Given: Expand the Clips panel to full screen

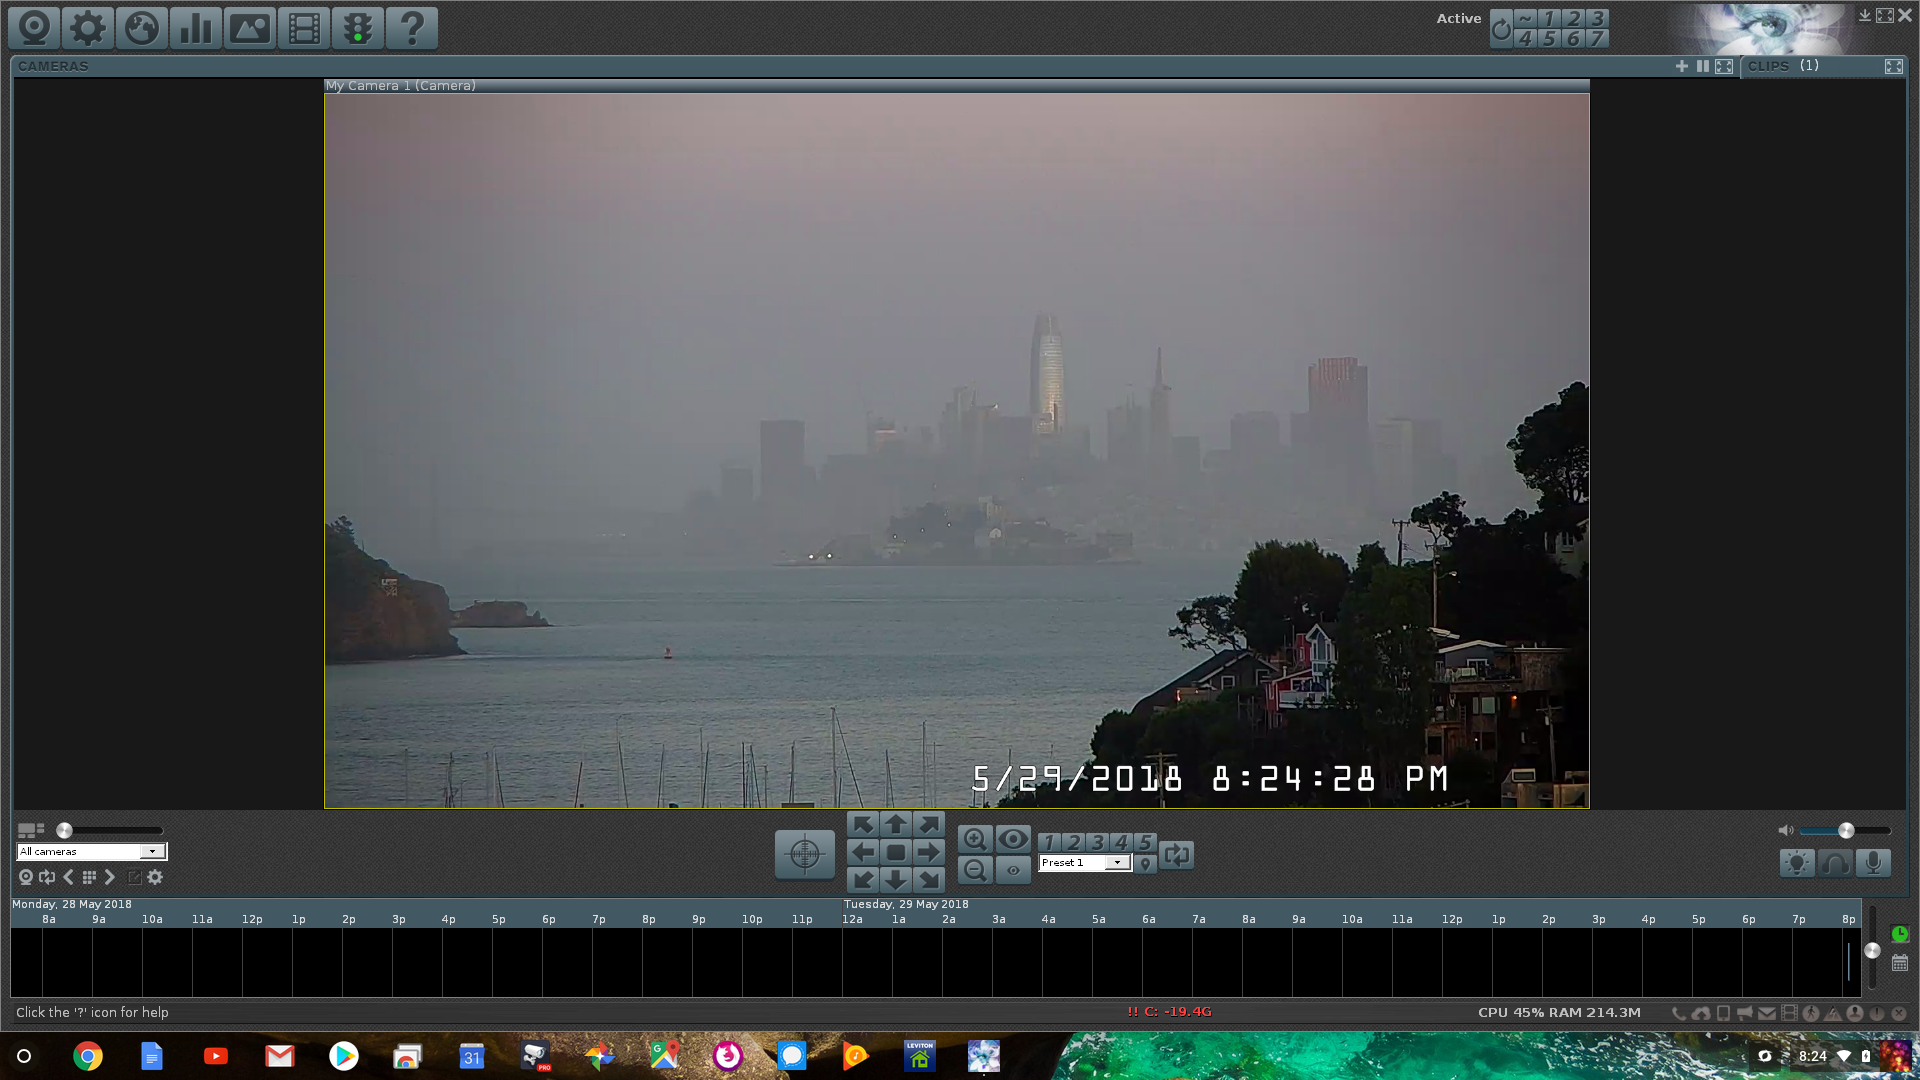Looking at the screenshot, I should point(1894,66).
